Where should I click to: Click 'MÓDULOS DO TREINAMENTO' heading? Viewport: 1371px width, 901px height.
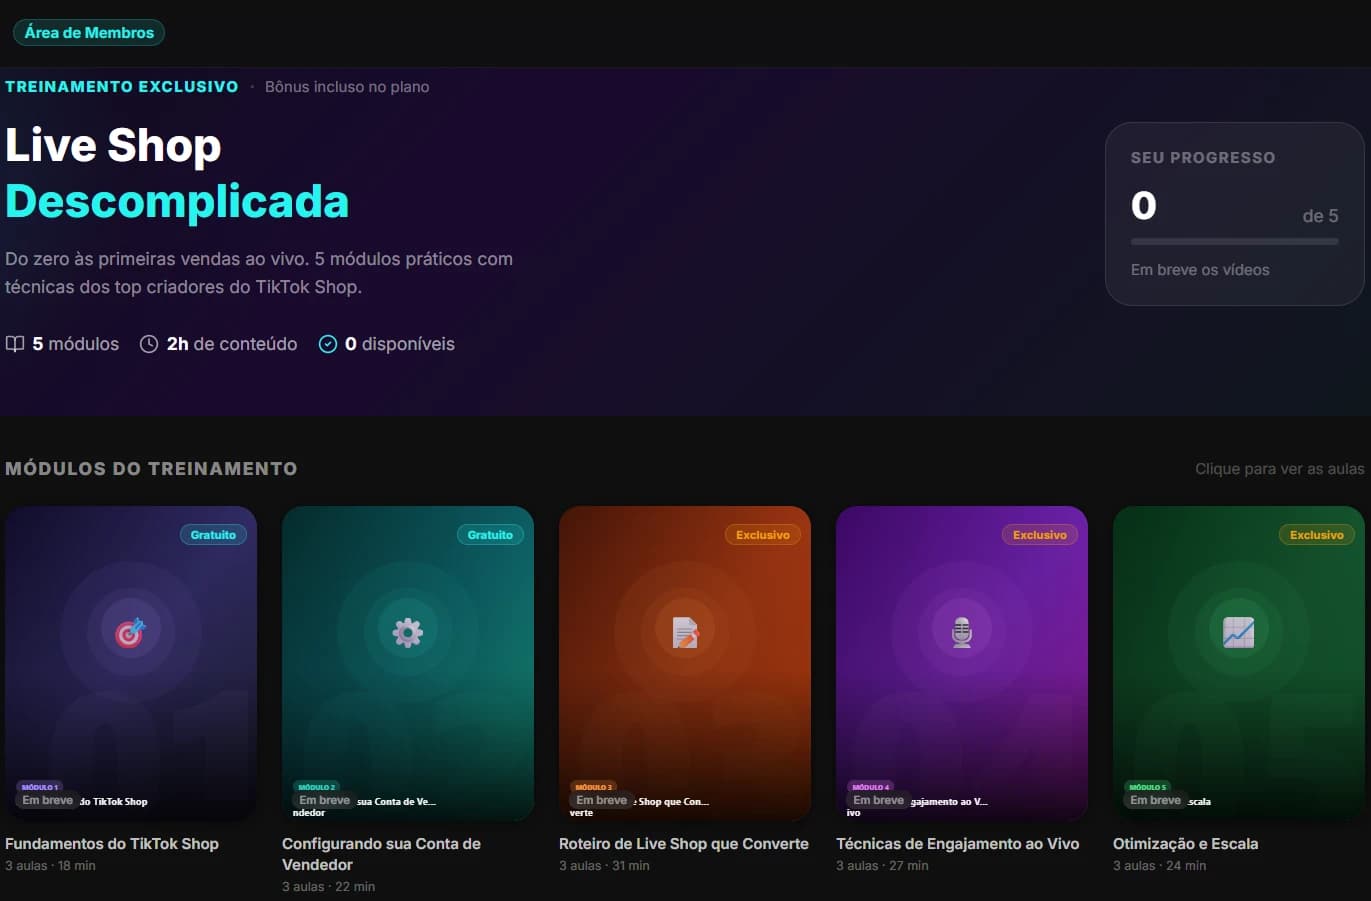point(151,469)
